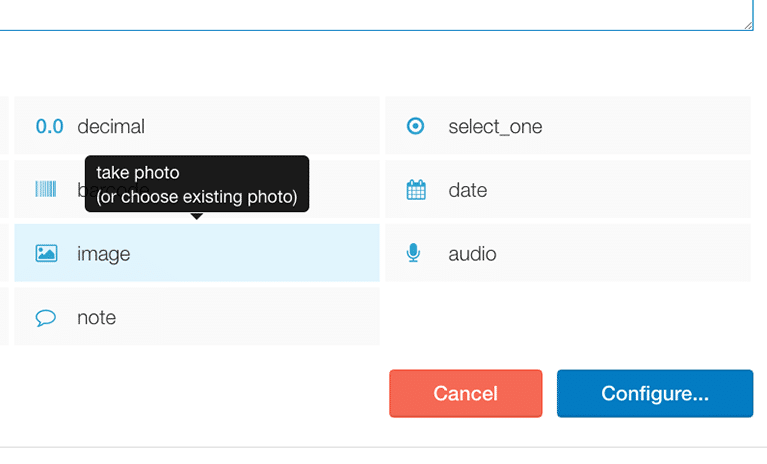Image resolution: width=767 pixels, height=464 pixels.
Task: Click the blue 0.0 decimal icon
Action: pyautogui.click(x=49, y=127)
